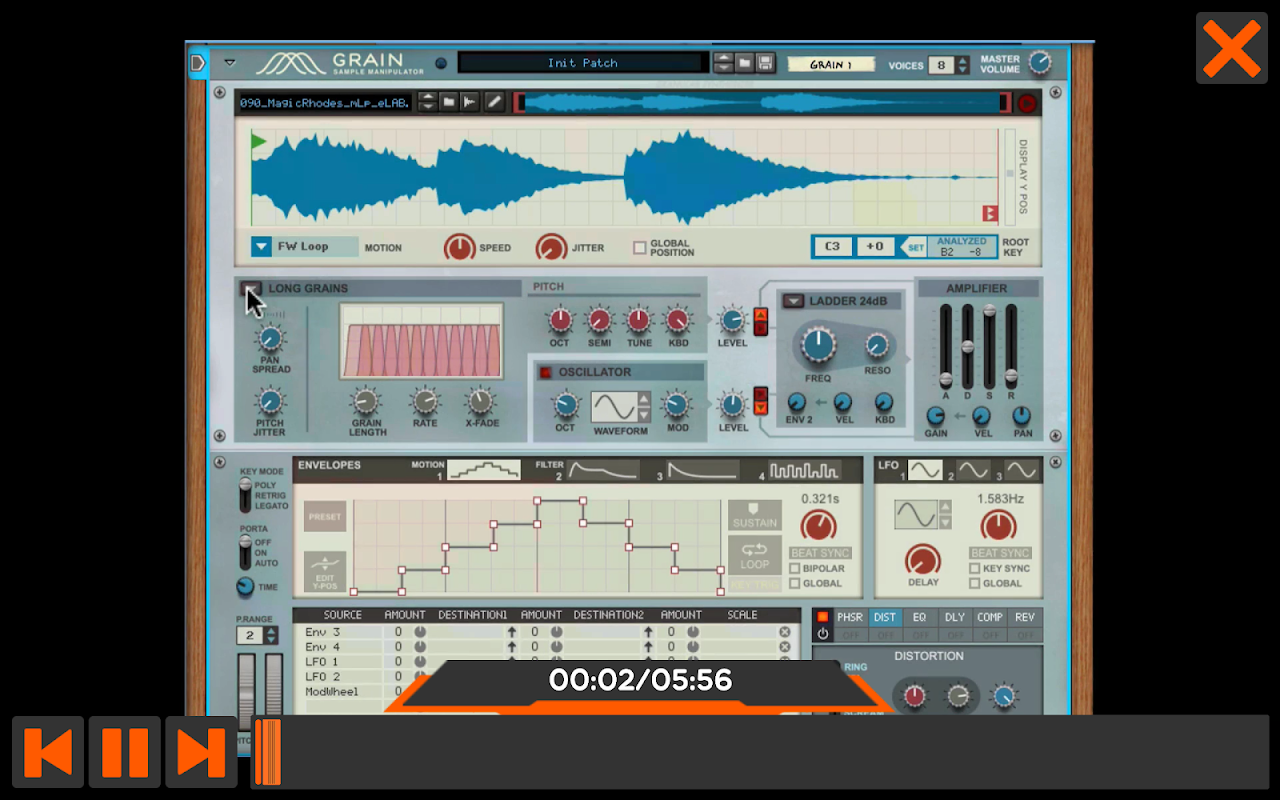The width and height of the screenshot is (1280, 800).
Task: Click the Init Patch name display
Action: point(582,63)
